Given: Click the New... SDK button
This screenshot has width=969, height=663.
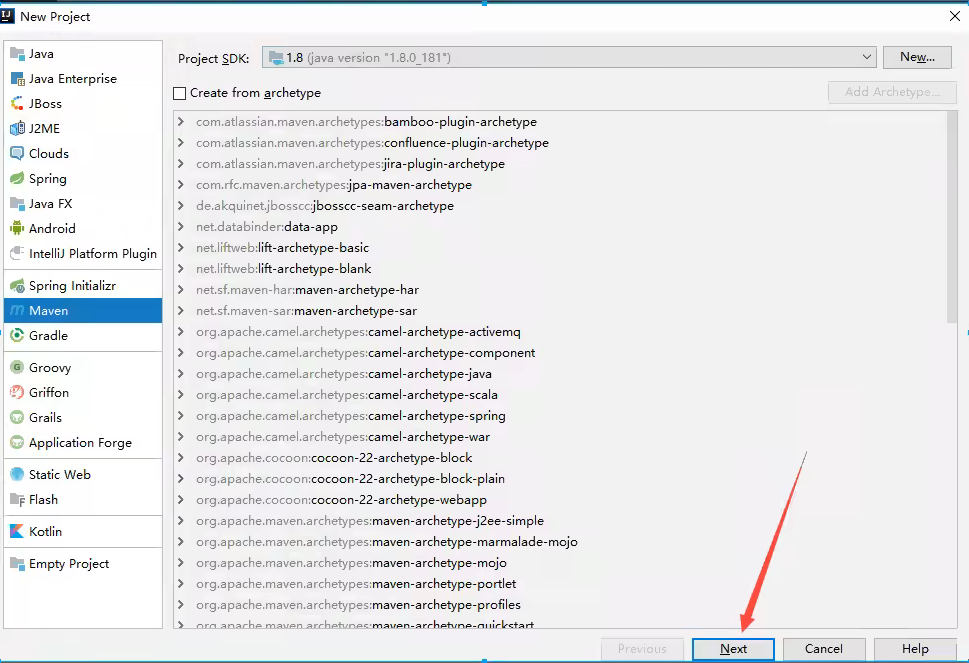Looking at the screenshot, I should pos(917,57).
